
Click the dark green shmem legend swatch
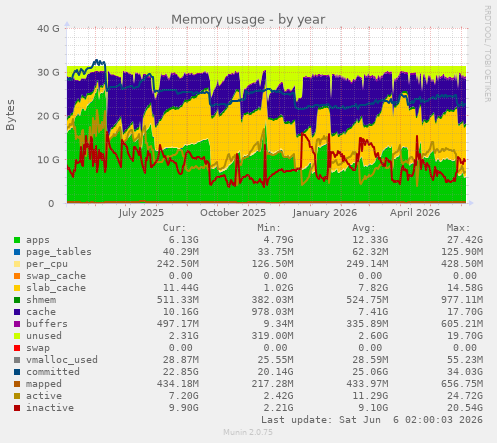tap(17, 300)
